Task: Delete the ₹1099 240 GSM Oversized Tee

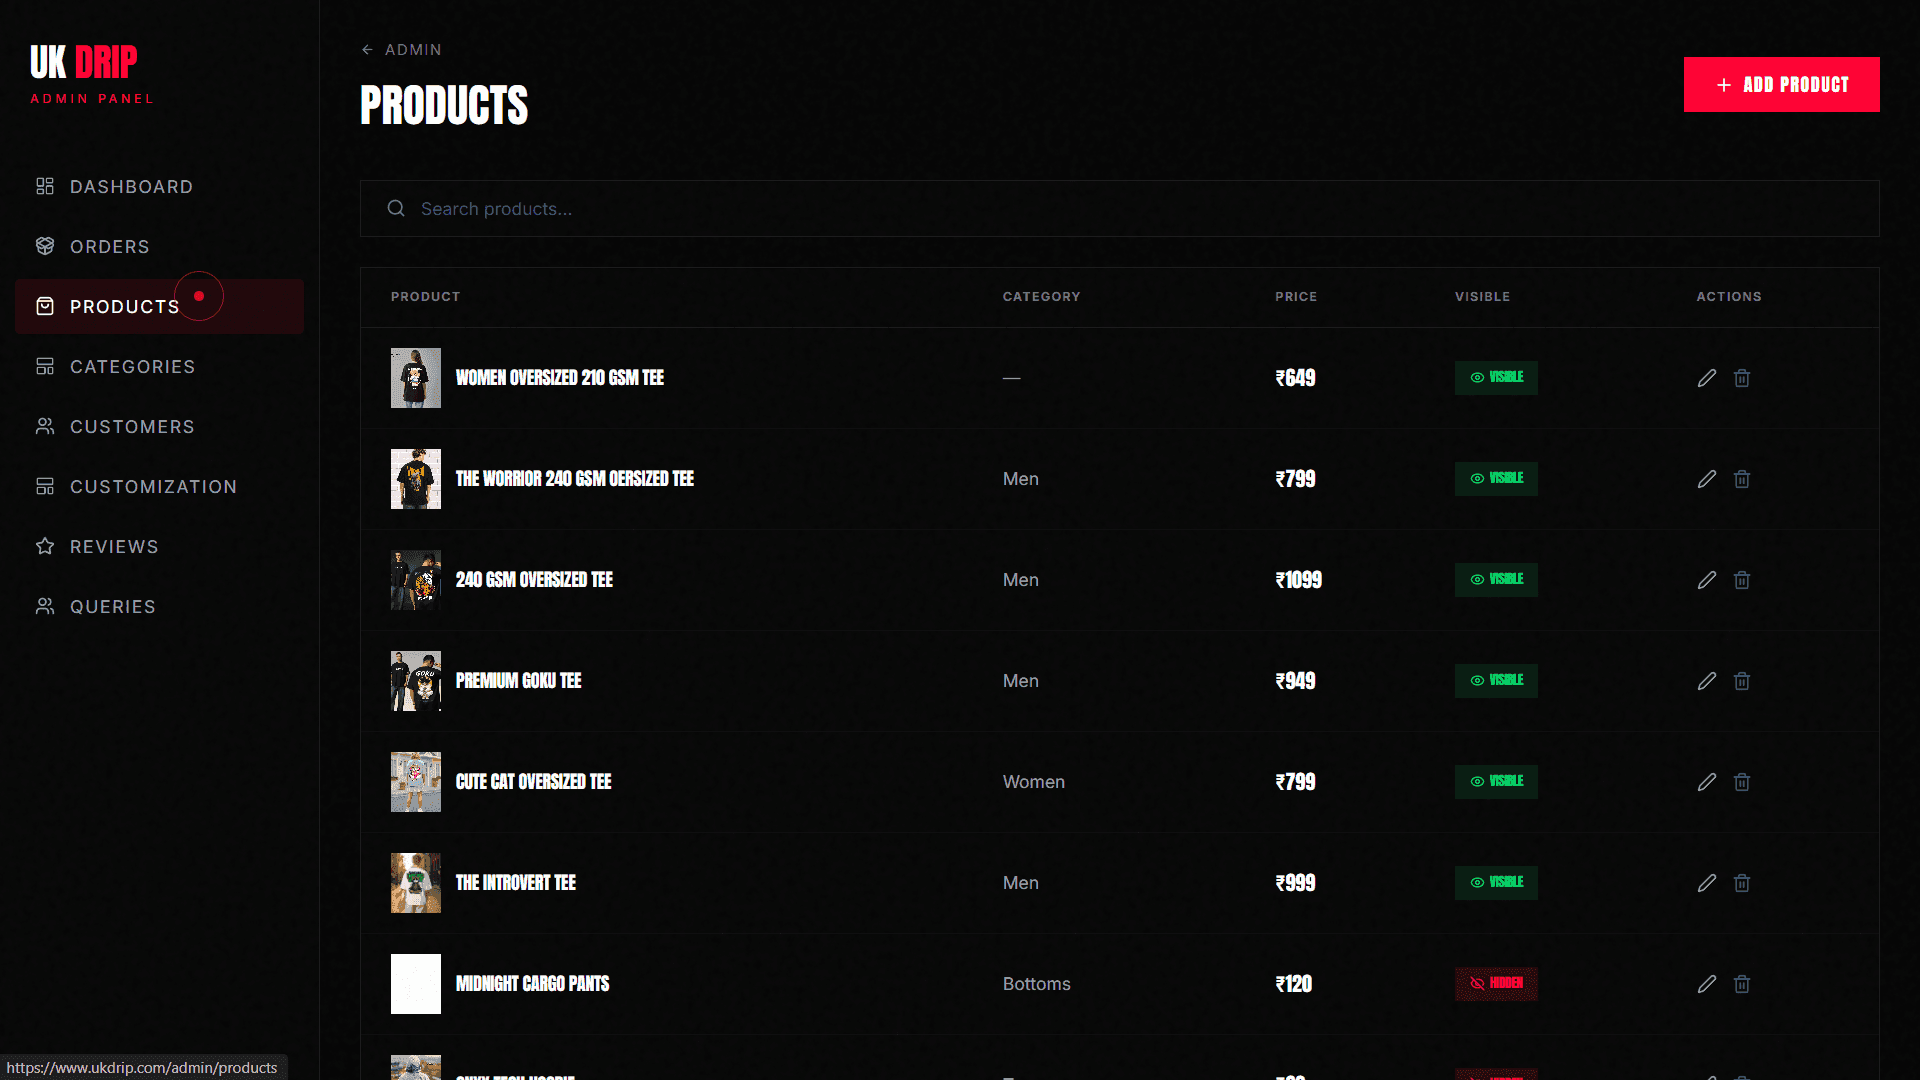Action: (1742, 580)
